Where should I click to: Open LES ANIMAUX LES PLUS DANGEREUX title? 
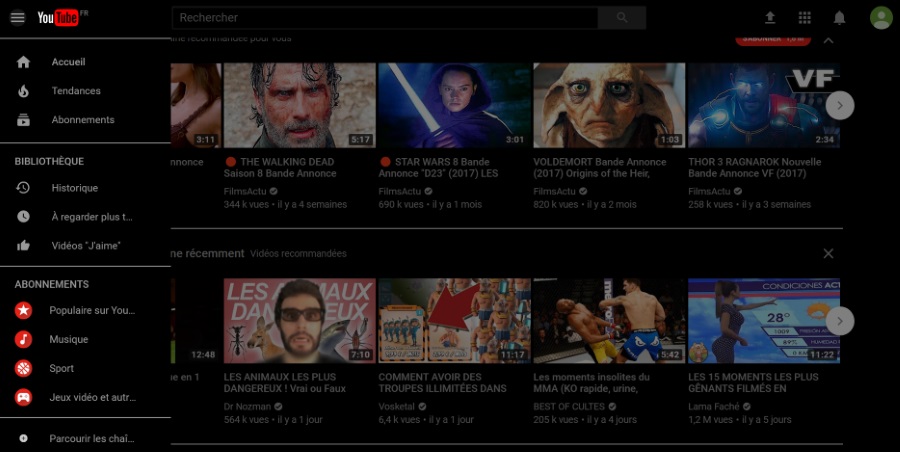click(x=285, y=383)
